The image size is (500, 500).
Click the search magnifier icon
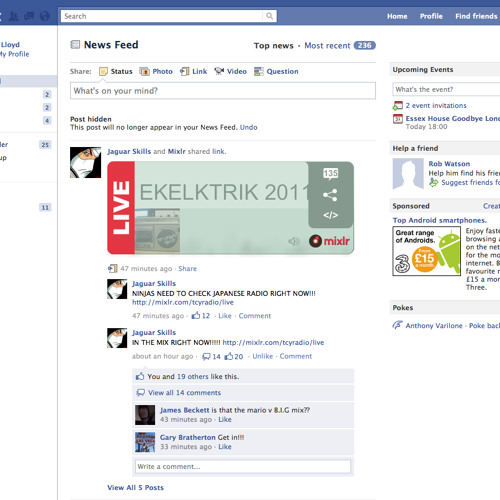(x=269, y=16)
